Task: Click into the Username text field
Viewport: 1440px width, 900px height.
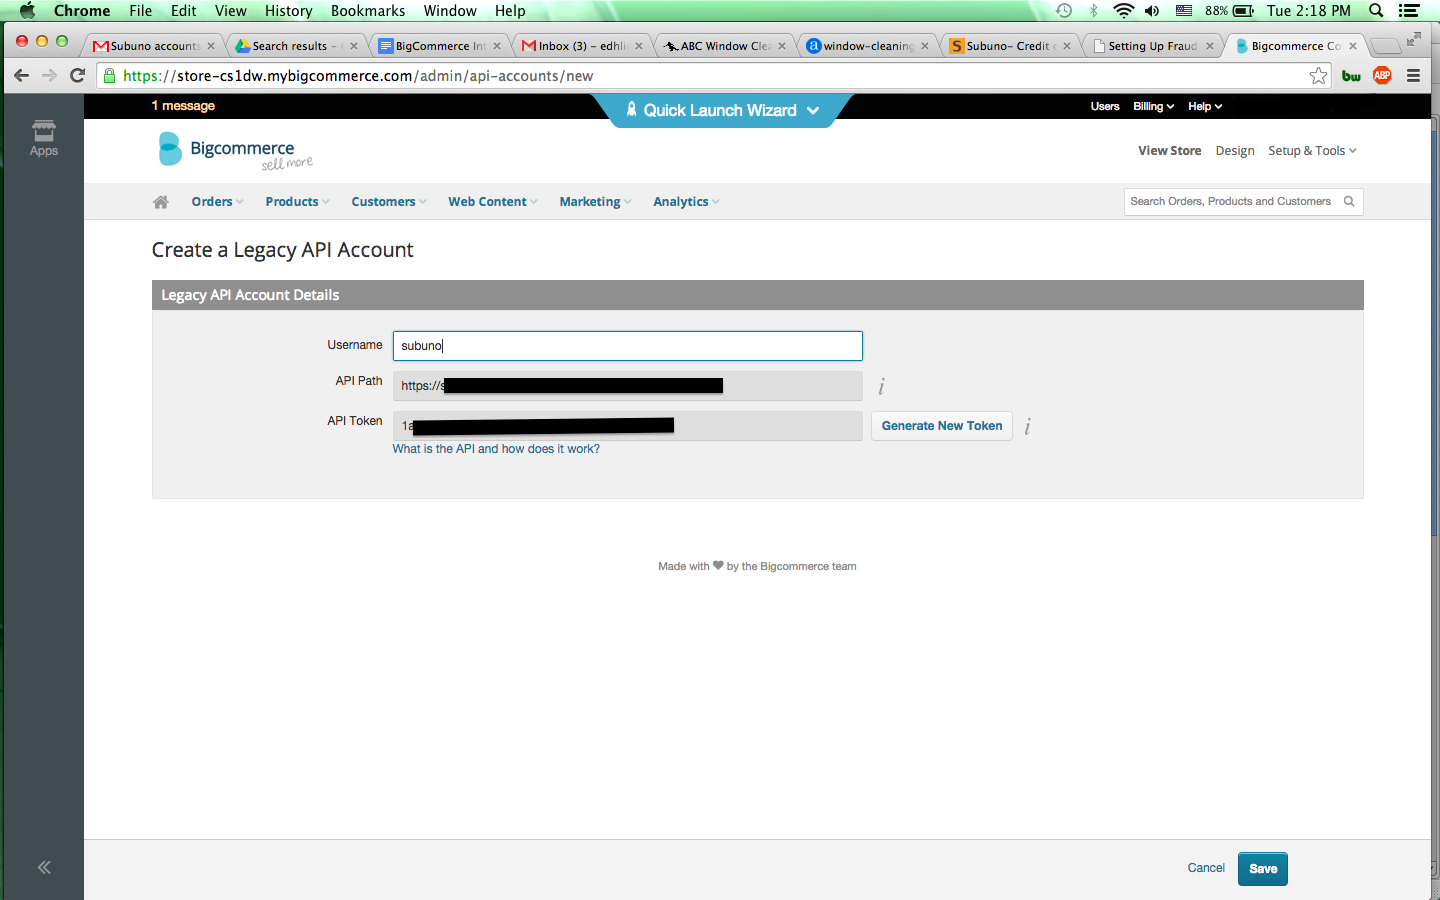Action: click(x=627, y=346)
